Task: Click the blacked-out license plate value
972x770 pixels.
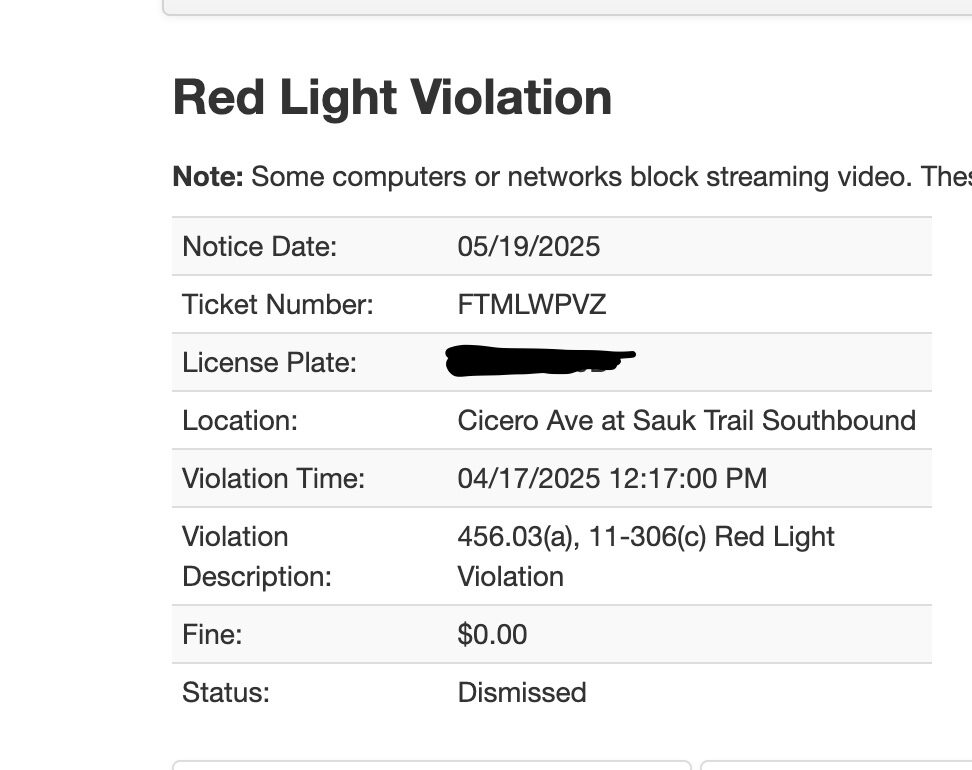Action: (540, 361)
